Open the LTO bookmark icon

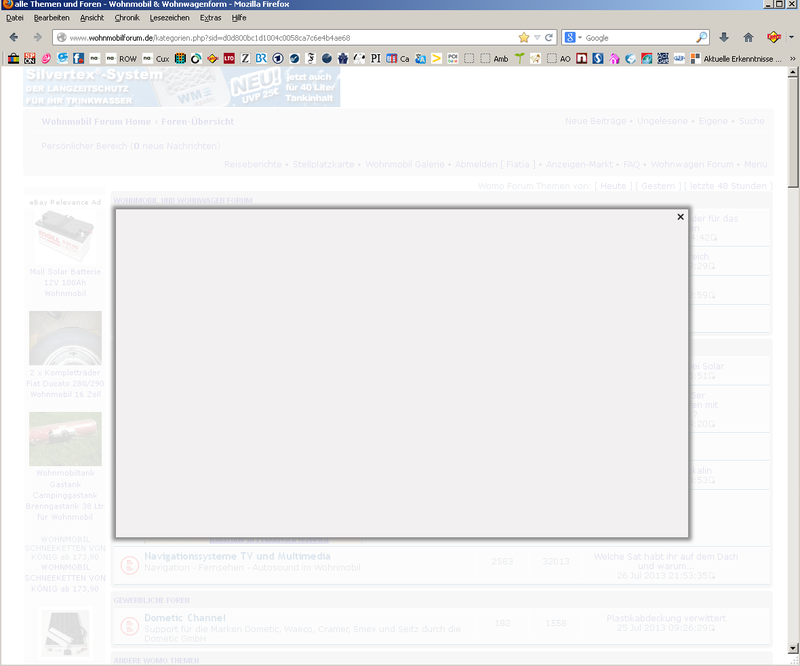229,59
